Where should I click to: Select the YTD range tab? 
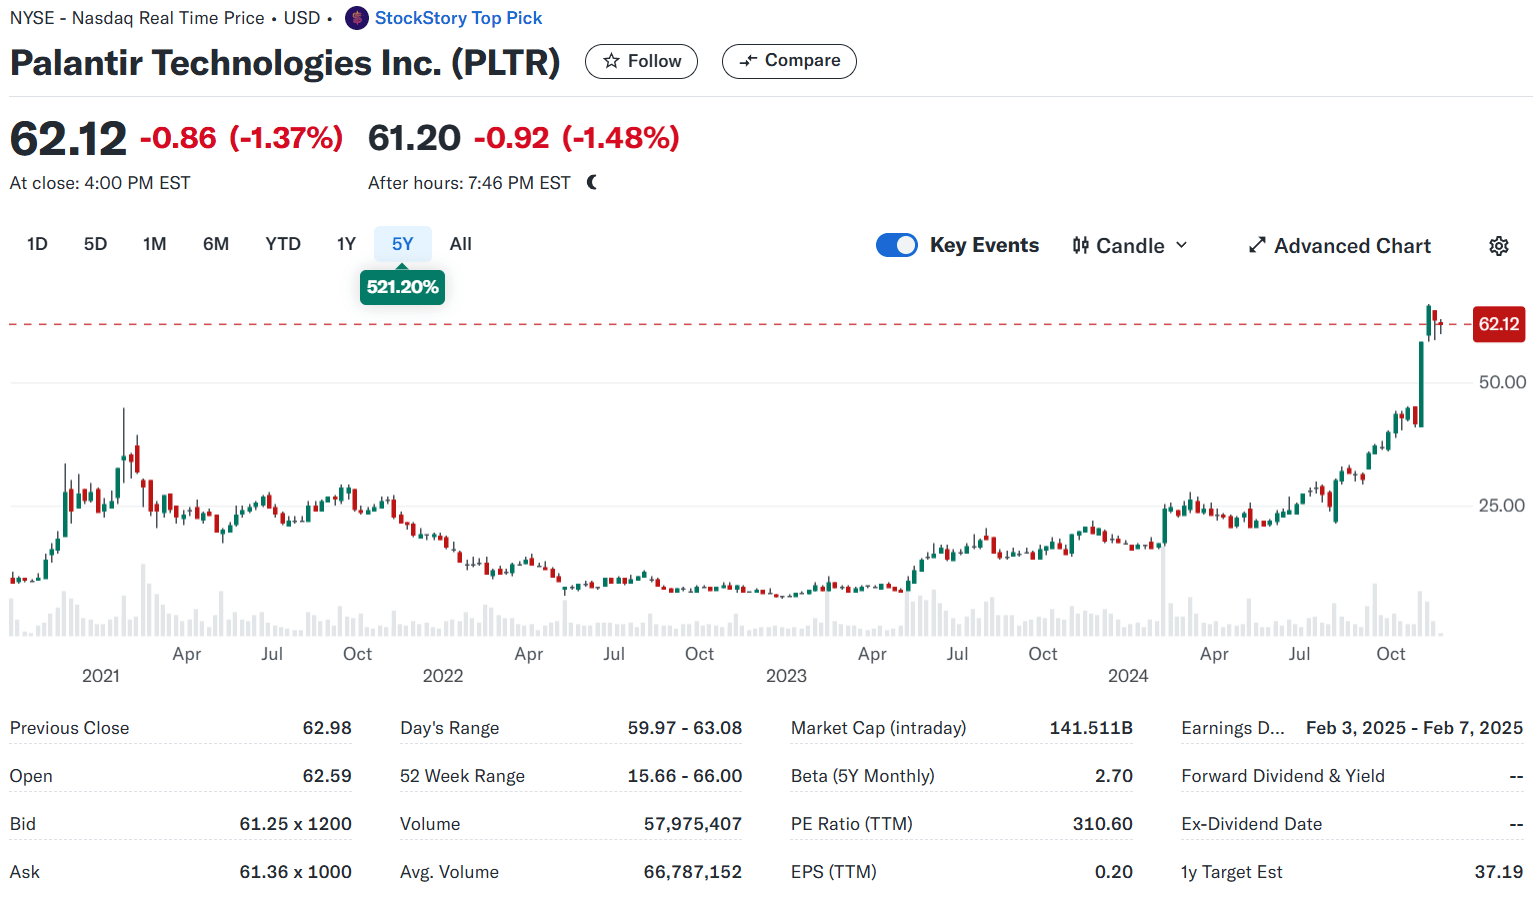pyautogui.click(x=283, y=244)
